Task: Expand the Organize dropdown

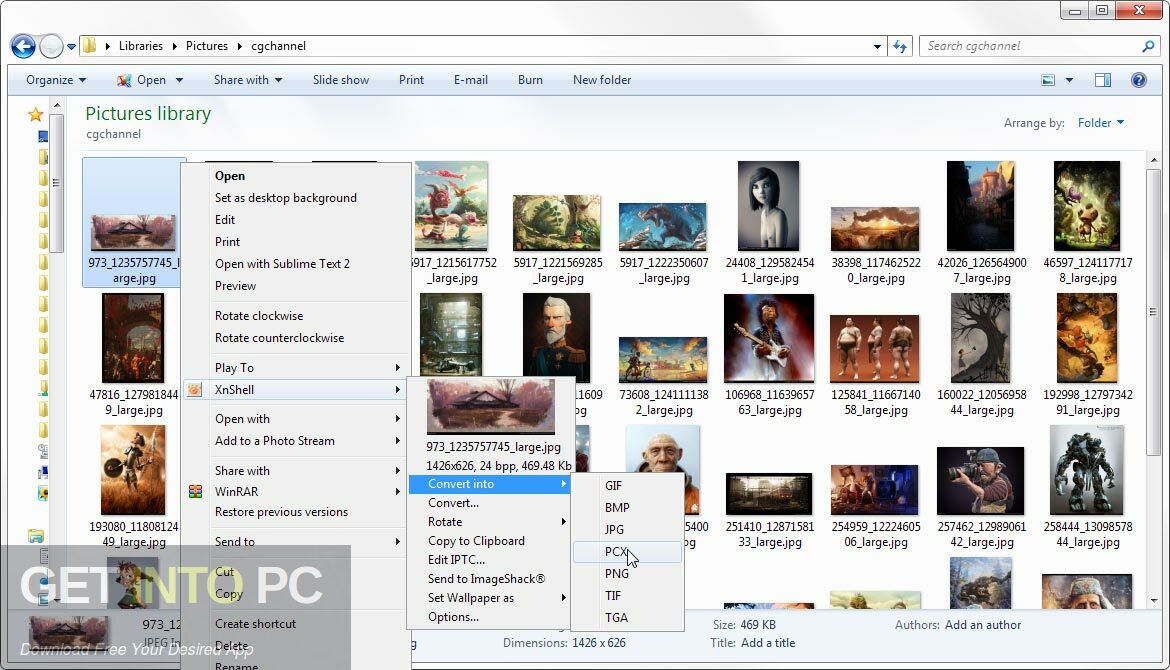Action: pos(55,80)
